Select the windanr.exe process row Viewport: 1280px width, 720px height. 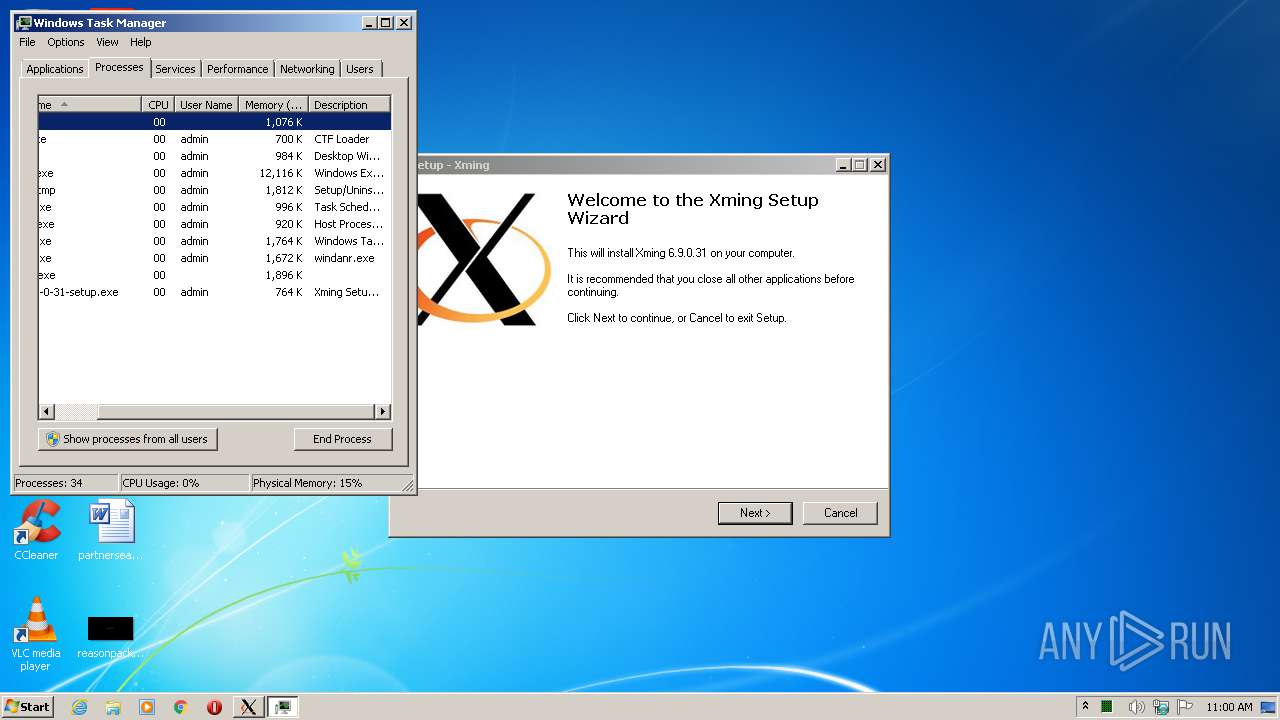coord(214,258)
